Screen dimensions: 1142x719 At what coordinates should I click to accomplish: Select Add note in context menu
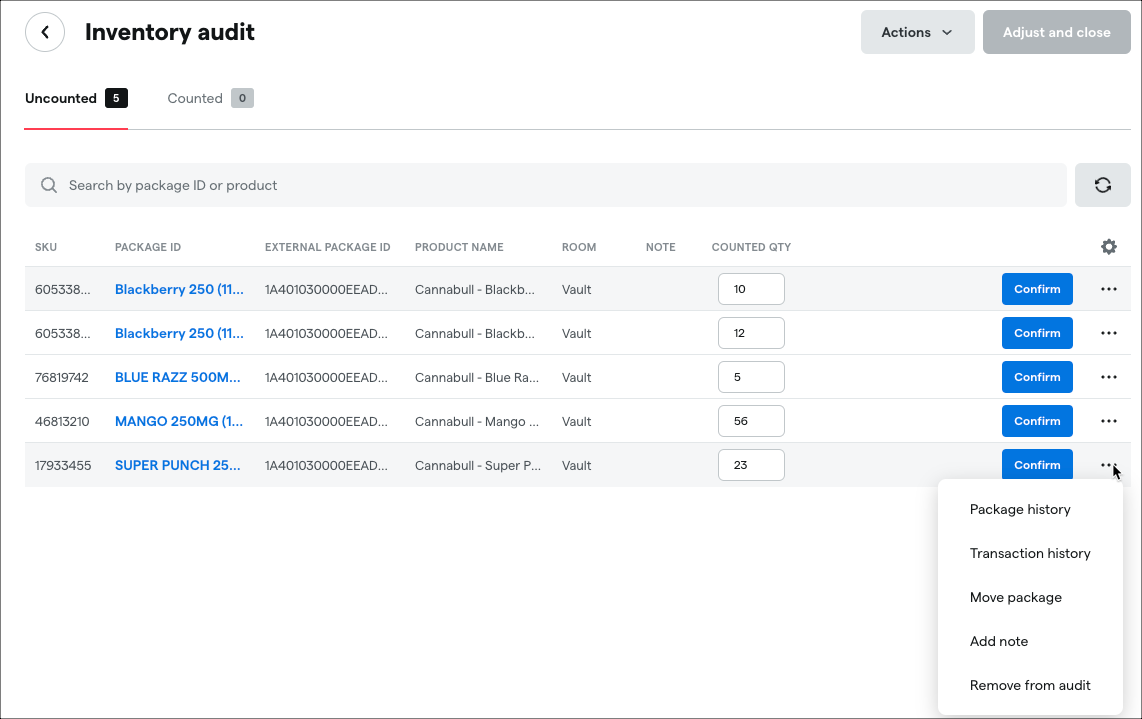(x=998, y=641)
